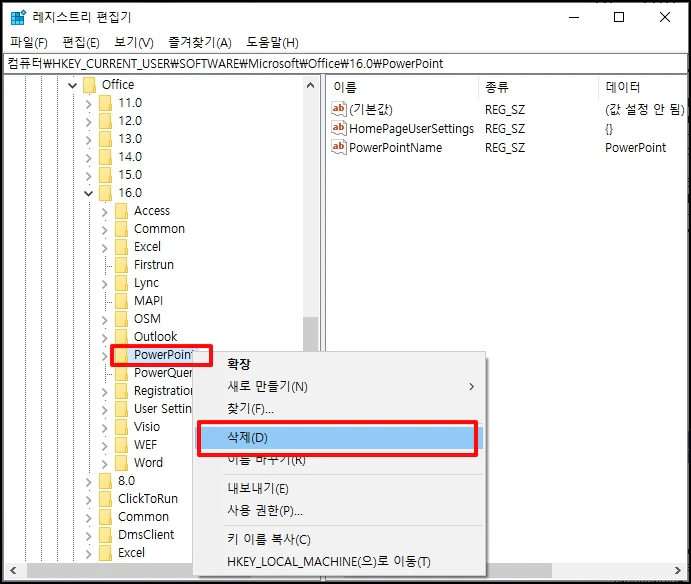691x584 pixels.
Task: Open the 보기(V) menu
Action: pyautogui.click(x=134, y=43)
